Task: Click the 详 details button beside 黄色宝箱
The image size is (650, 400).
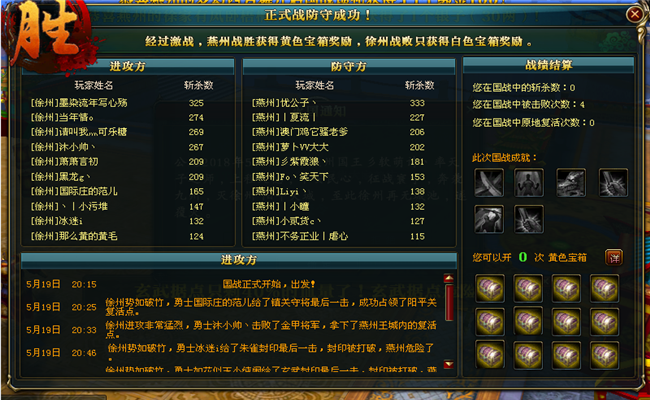Action: click(614, 258)
